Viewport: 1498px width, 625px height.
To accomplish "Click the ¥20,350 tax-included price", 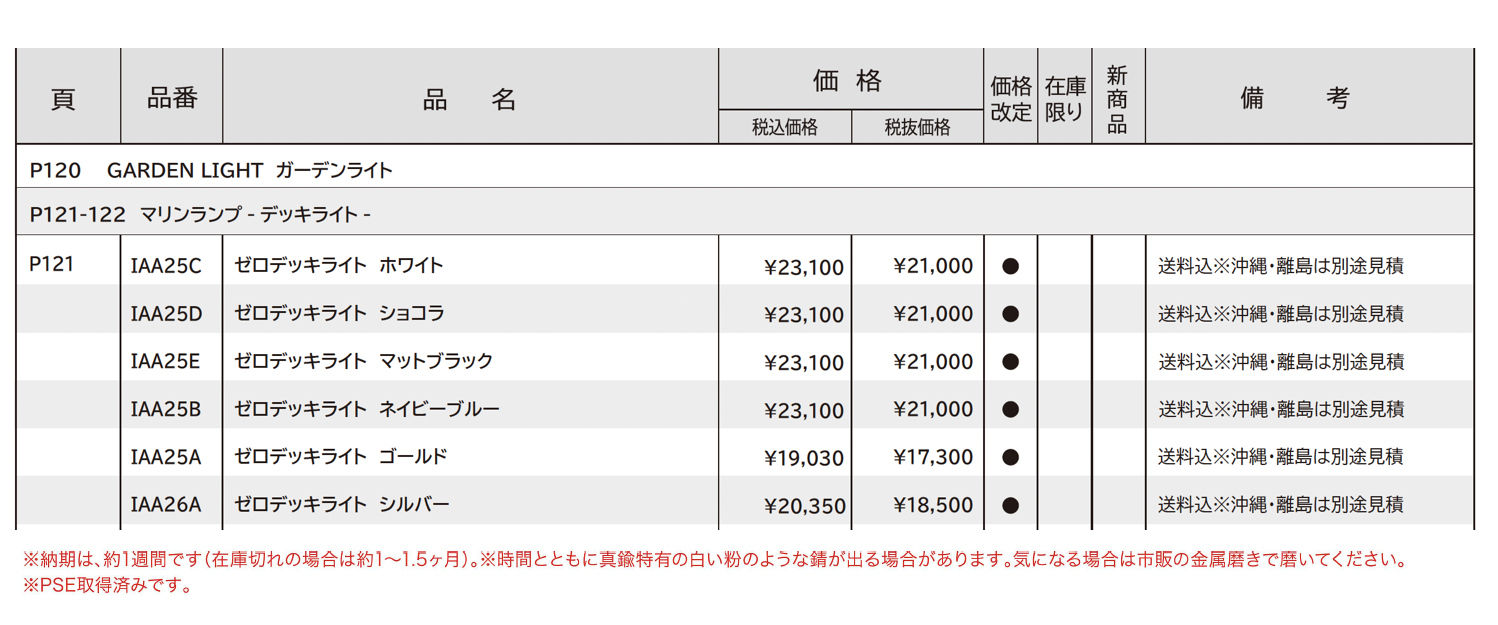I will pos(804,506).
